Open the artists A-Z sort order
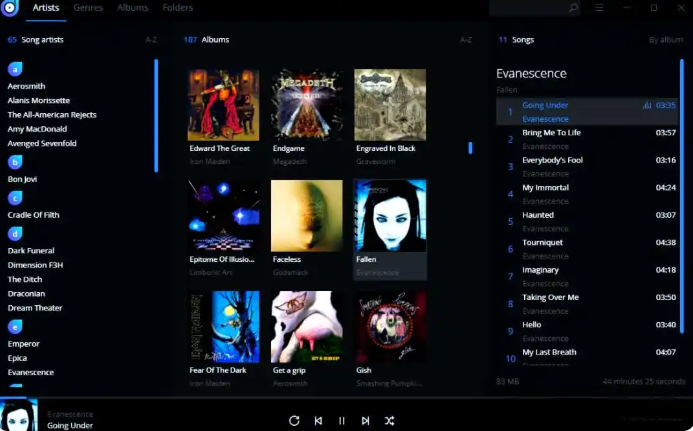693x431 pixels. pyautogui.click(x=151, y=40)
